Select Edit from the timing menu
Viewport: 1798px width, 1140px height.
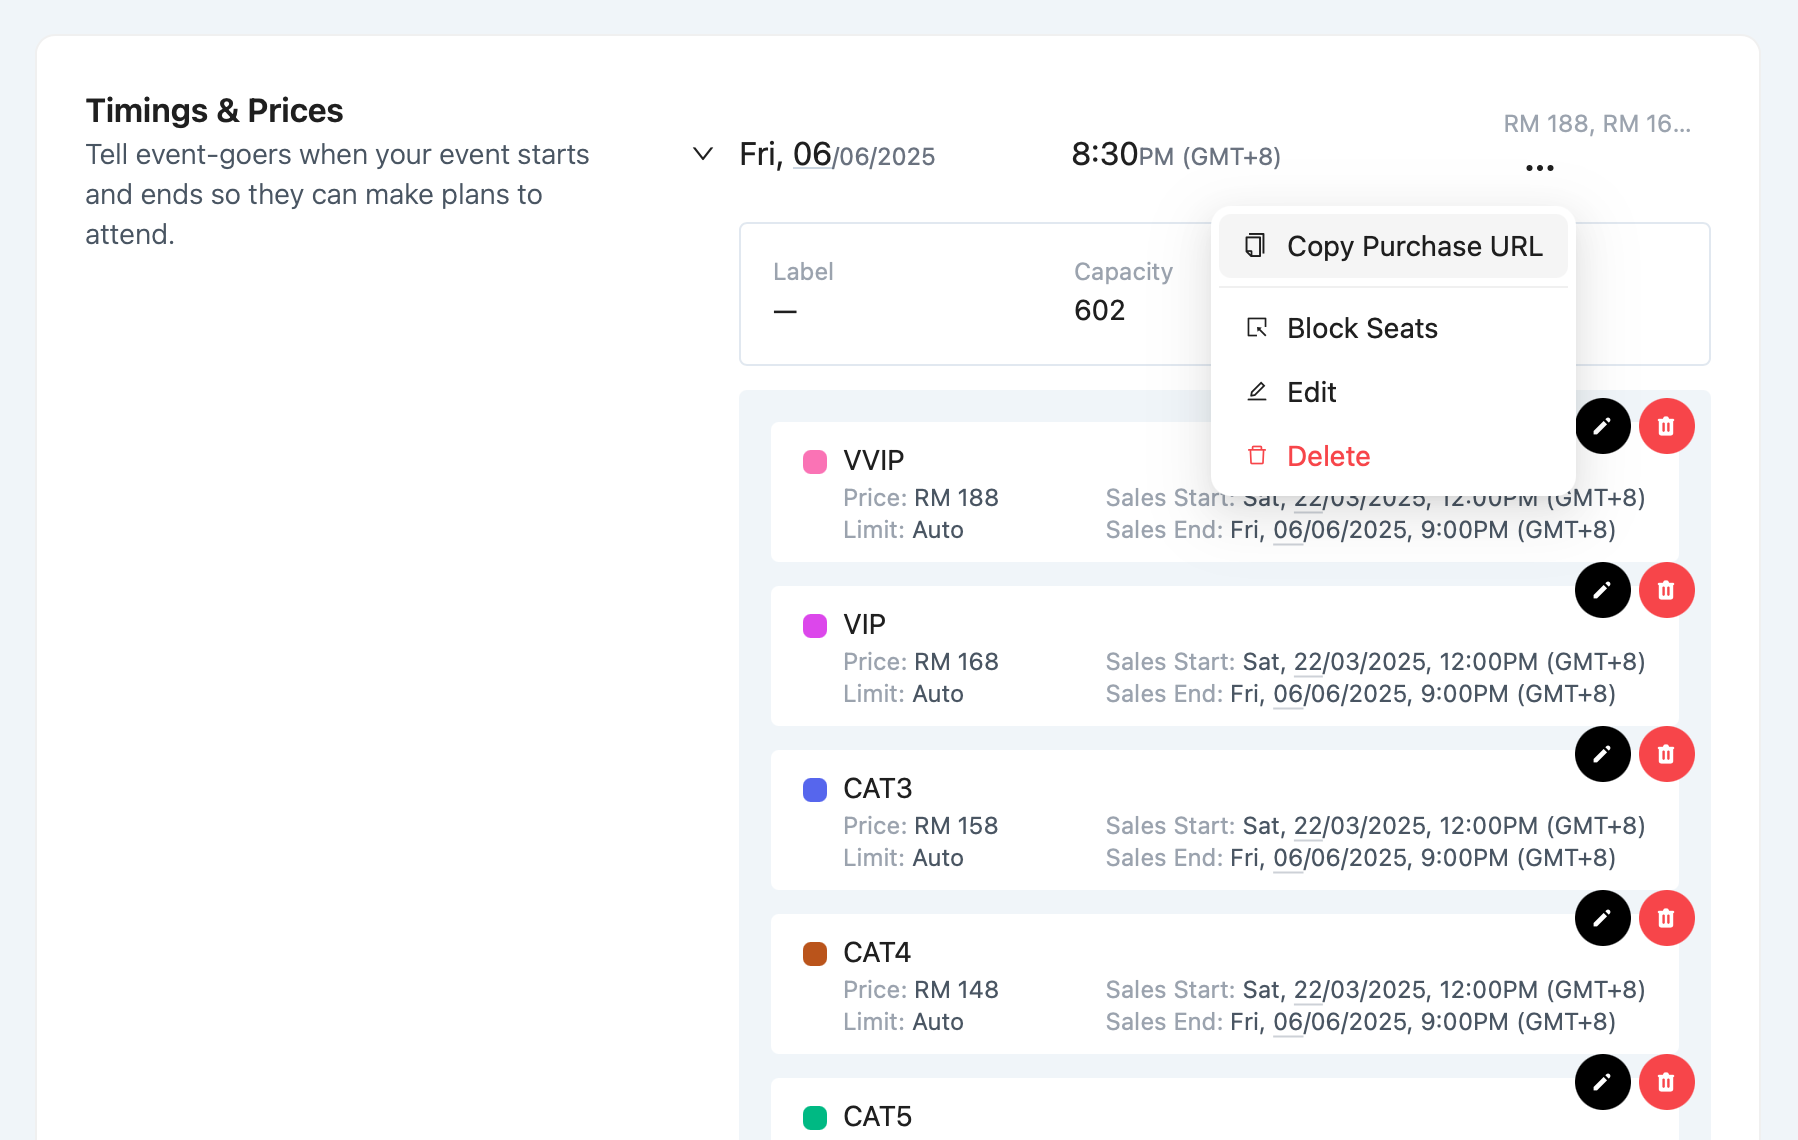click(1311, 392)
